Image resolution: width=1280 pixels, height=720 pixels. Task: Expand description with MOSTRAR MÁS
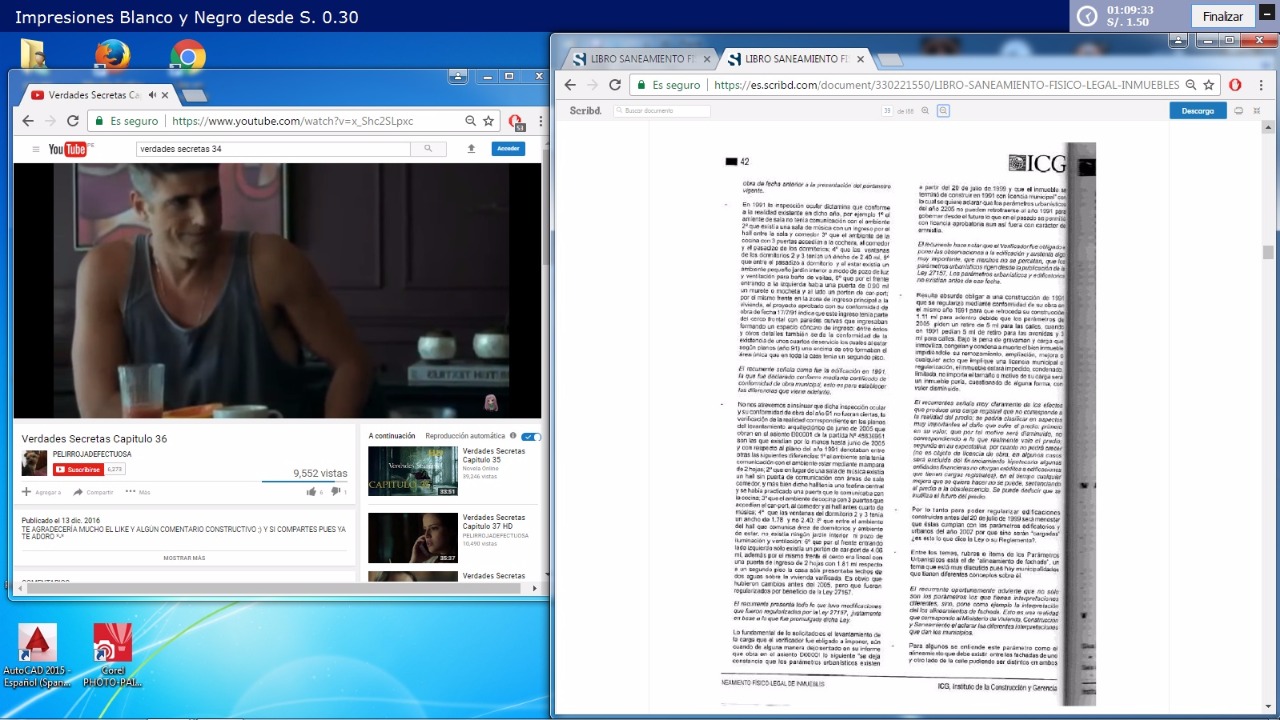(x=184, y=558)
